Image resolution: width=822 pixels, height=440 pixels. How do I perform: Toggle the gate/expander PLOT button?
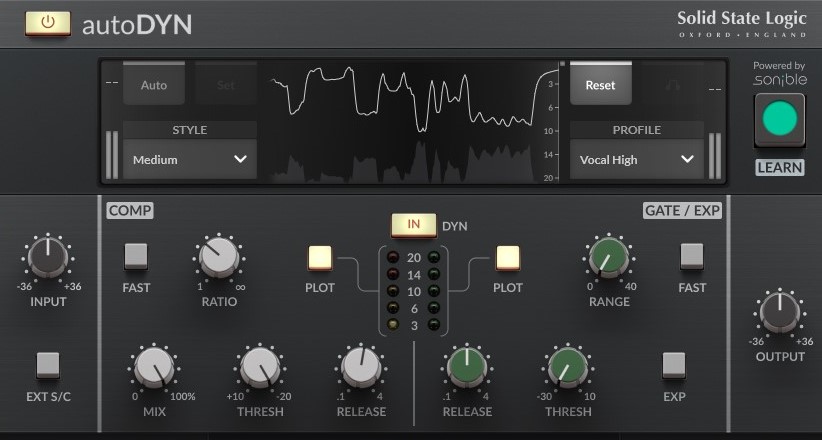[x=508, y=258]
